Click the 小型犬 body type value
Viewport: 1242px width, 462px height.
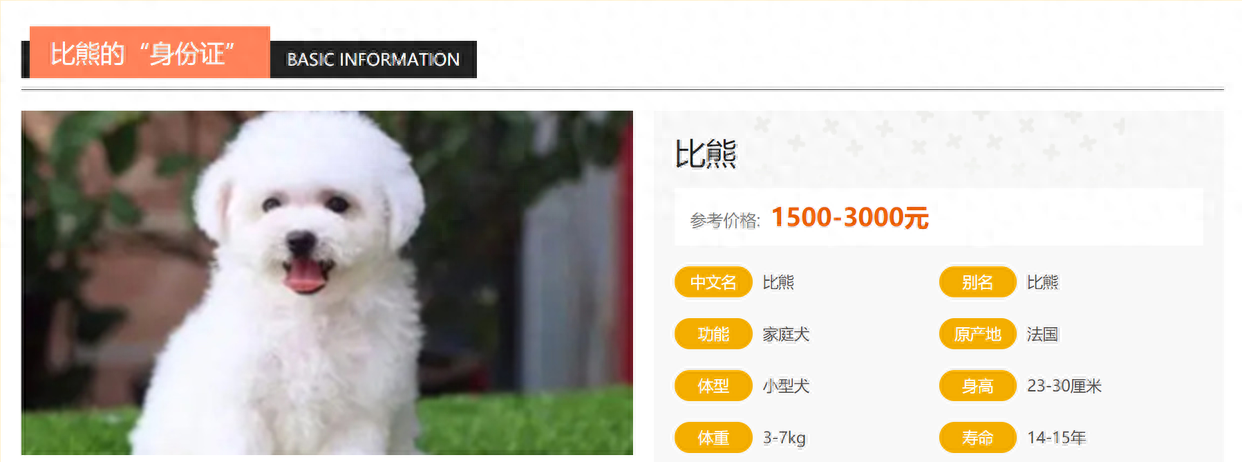(x=786, y=386)
